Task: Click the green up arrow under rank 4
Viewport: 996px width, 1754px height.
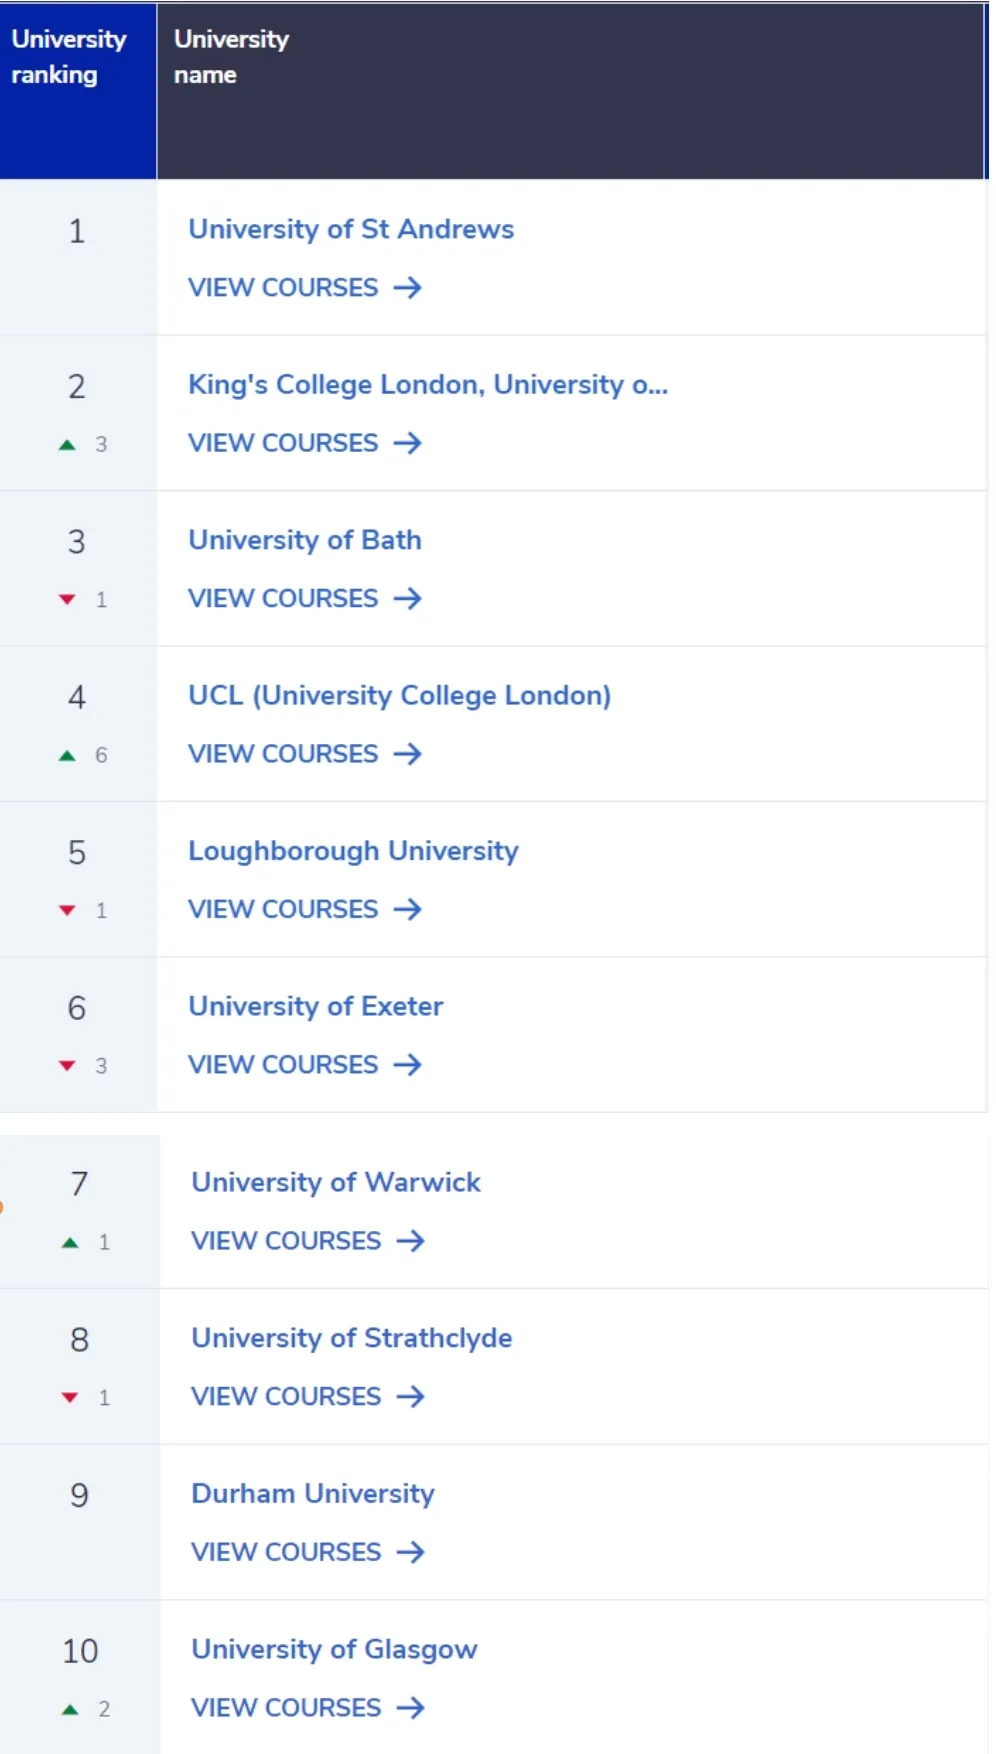Action: click(x=67, y=756)
